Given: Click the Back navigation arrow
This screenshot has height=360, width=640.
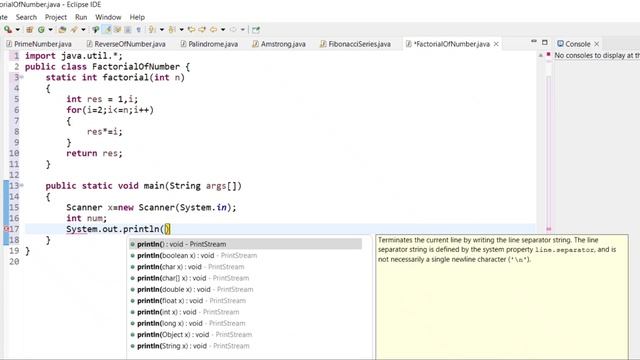Looking at the screenshot, I should (213, 29).
